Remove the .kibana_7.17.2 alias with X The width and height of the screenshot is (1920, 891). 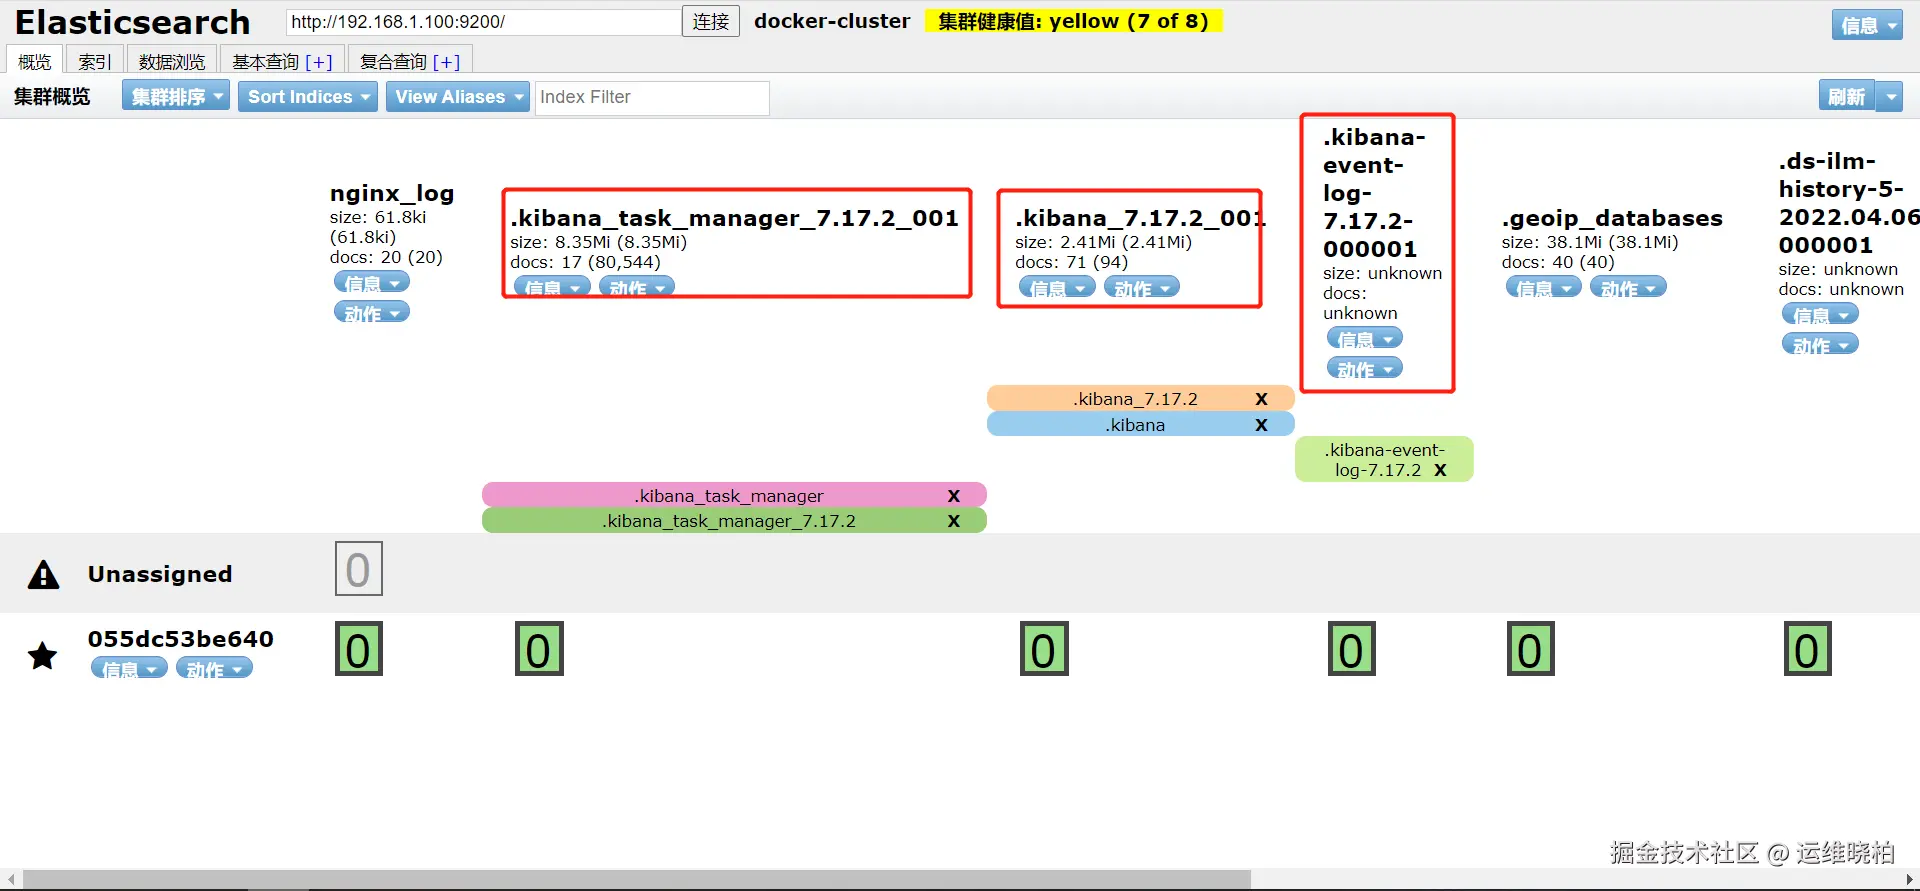coord(1261,399)
